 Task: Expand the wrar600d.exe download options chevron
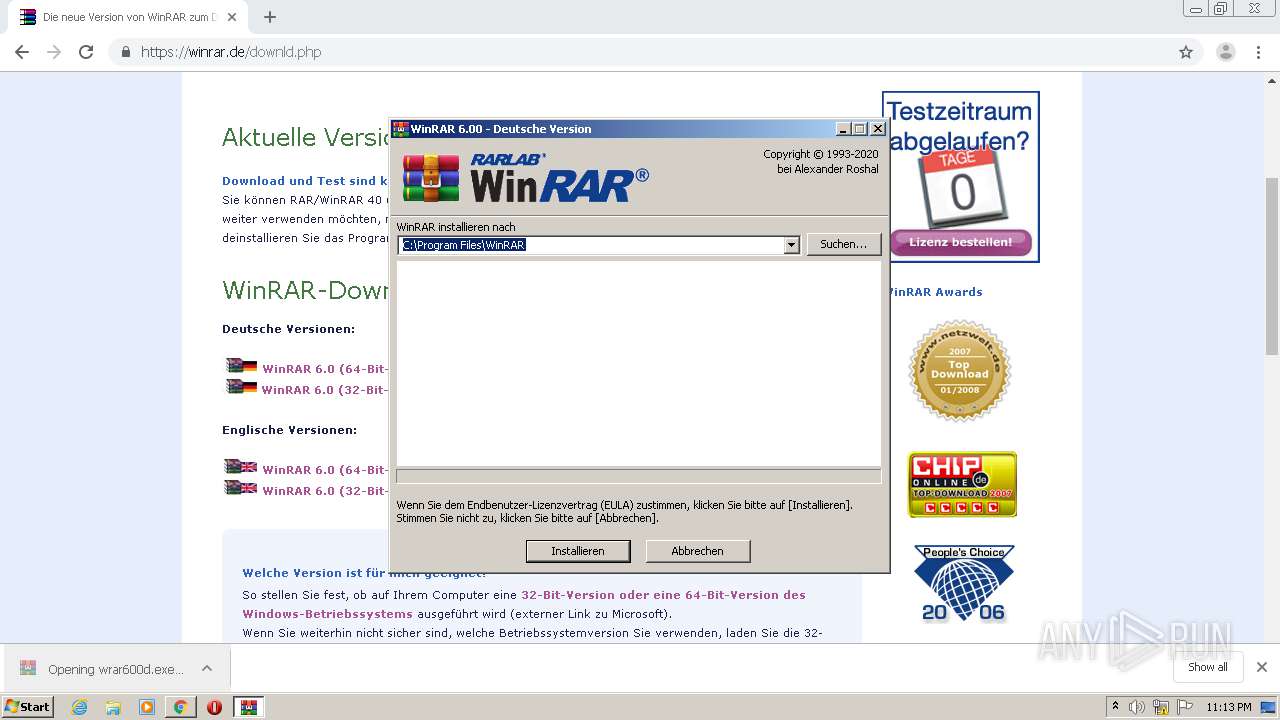tap(207, 669)
